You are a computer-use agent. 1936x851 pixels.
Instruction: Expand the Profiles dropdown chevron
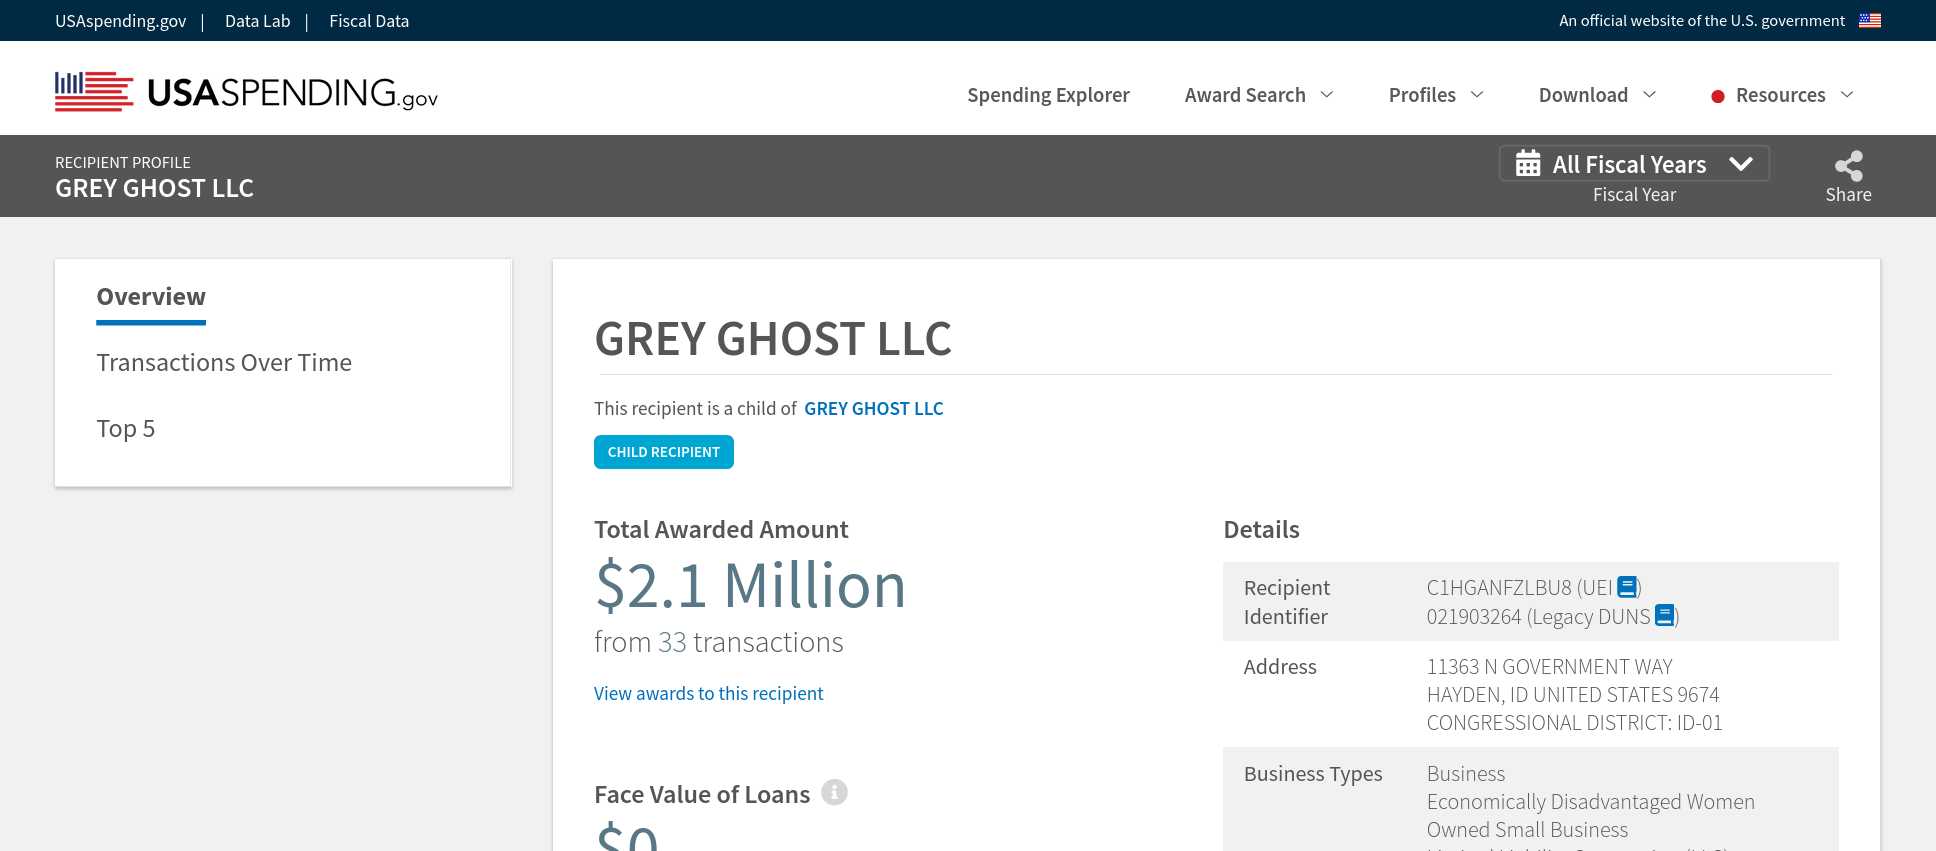(1477, 94)
